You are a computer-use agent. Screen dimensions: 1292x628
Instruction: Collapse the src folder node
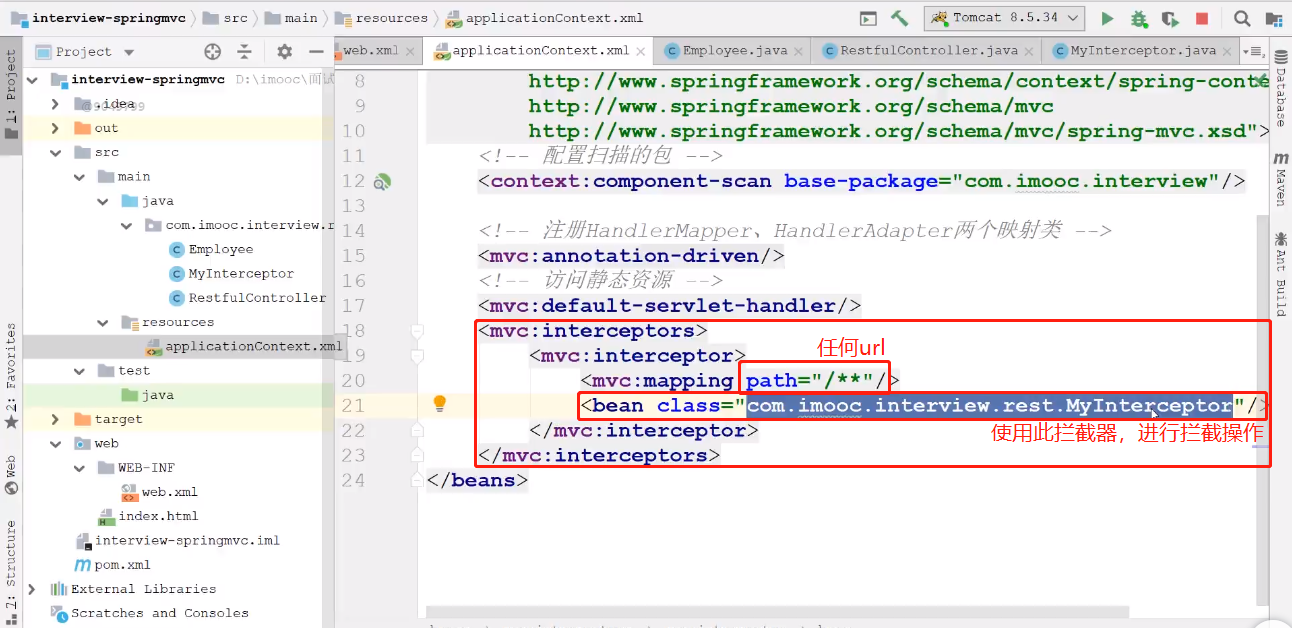coord(57,152)
